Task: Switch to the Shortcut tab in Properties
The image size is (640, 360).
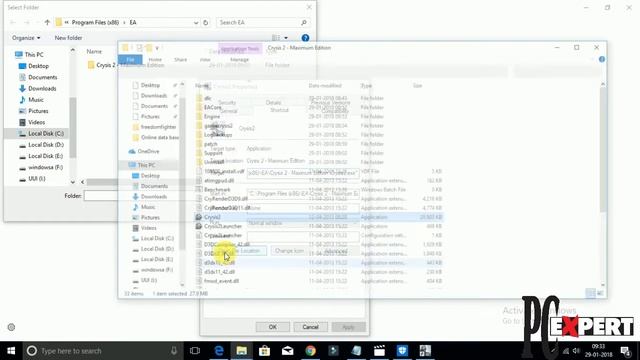Action: (x=280, y=110)
